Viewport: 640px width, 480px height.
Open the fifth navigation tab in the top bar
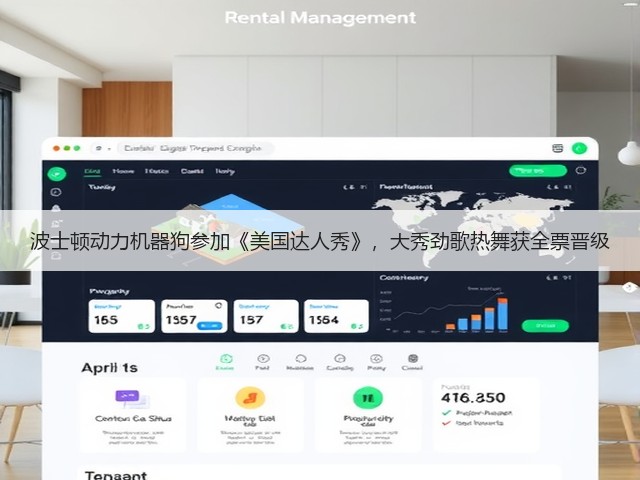[225, 171]
